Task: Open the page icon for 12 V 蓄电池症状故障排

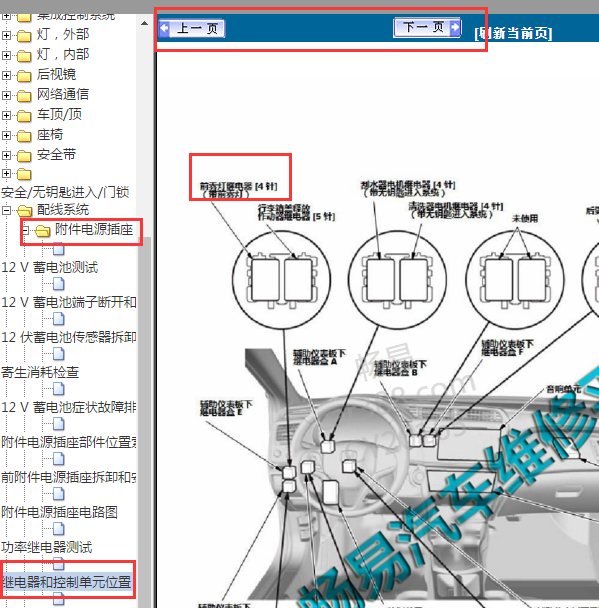Action: [59, 389]
